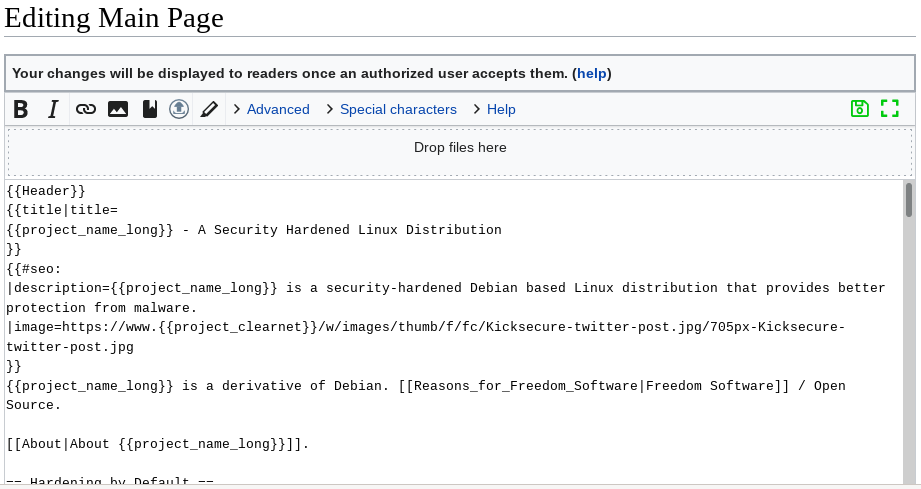Click the embedded image icon
The image size is (921, 489).
tap(118, 109)
